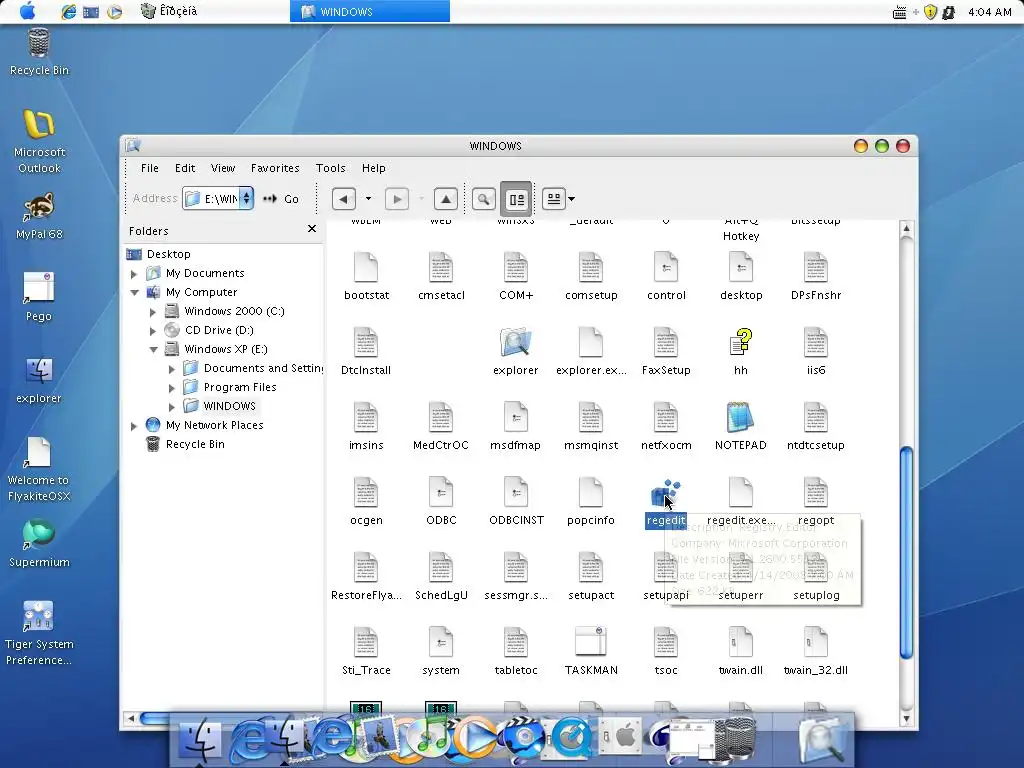
Task: Select the TASKMAN file icon
Action: [x=590, y=644]
